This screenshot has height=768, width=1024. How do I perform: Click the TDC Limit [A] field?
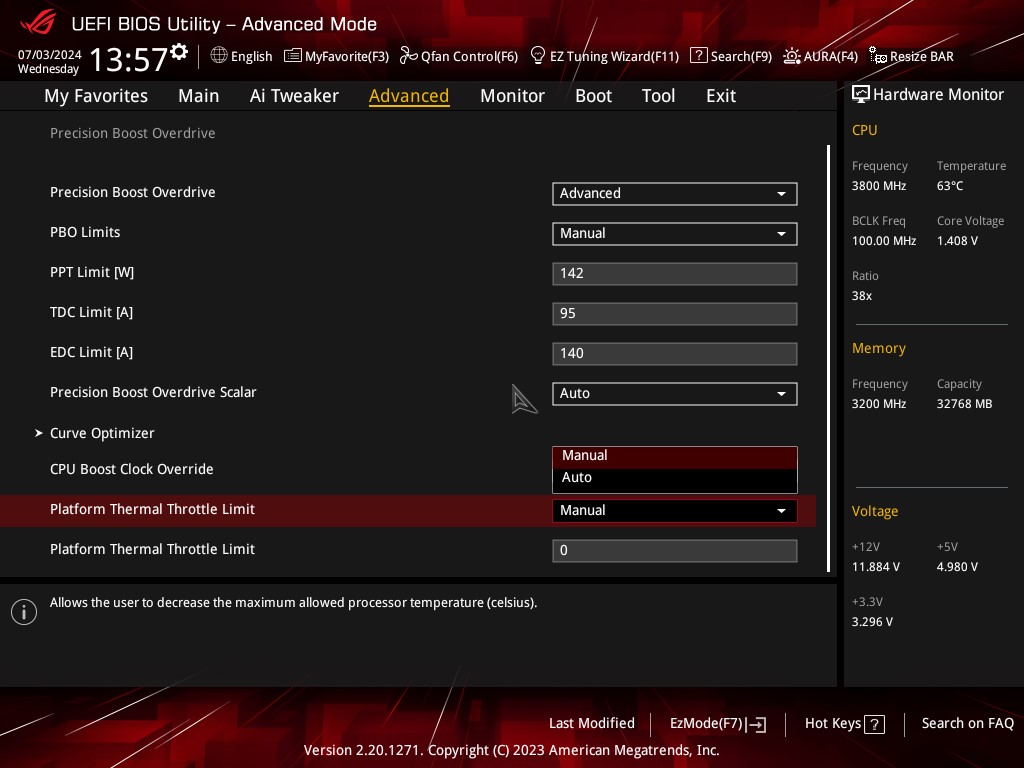pos(674,313)
